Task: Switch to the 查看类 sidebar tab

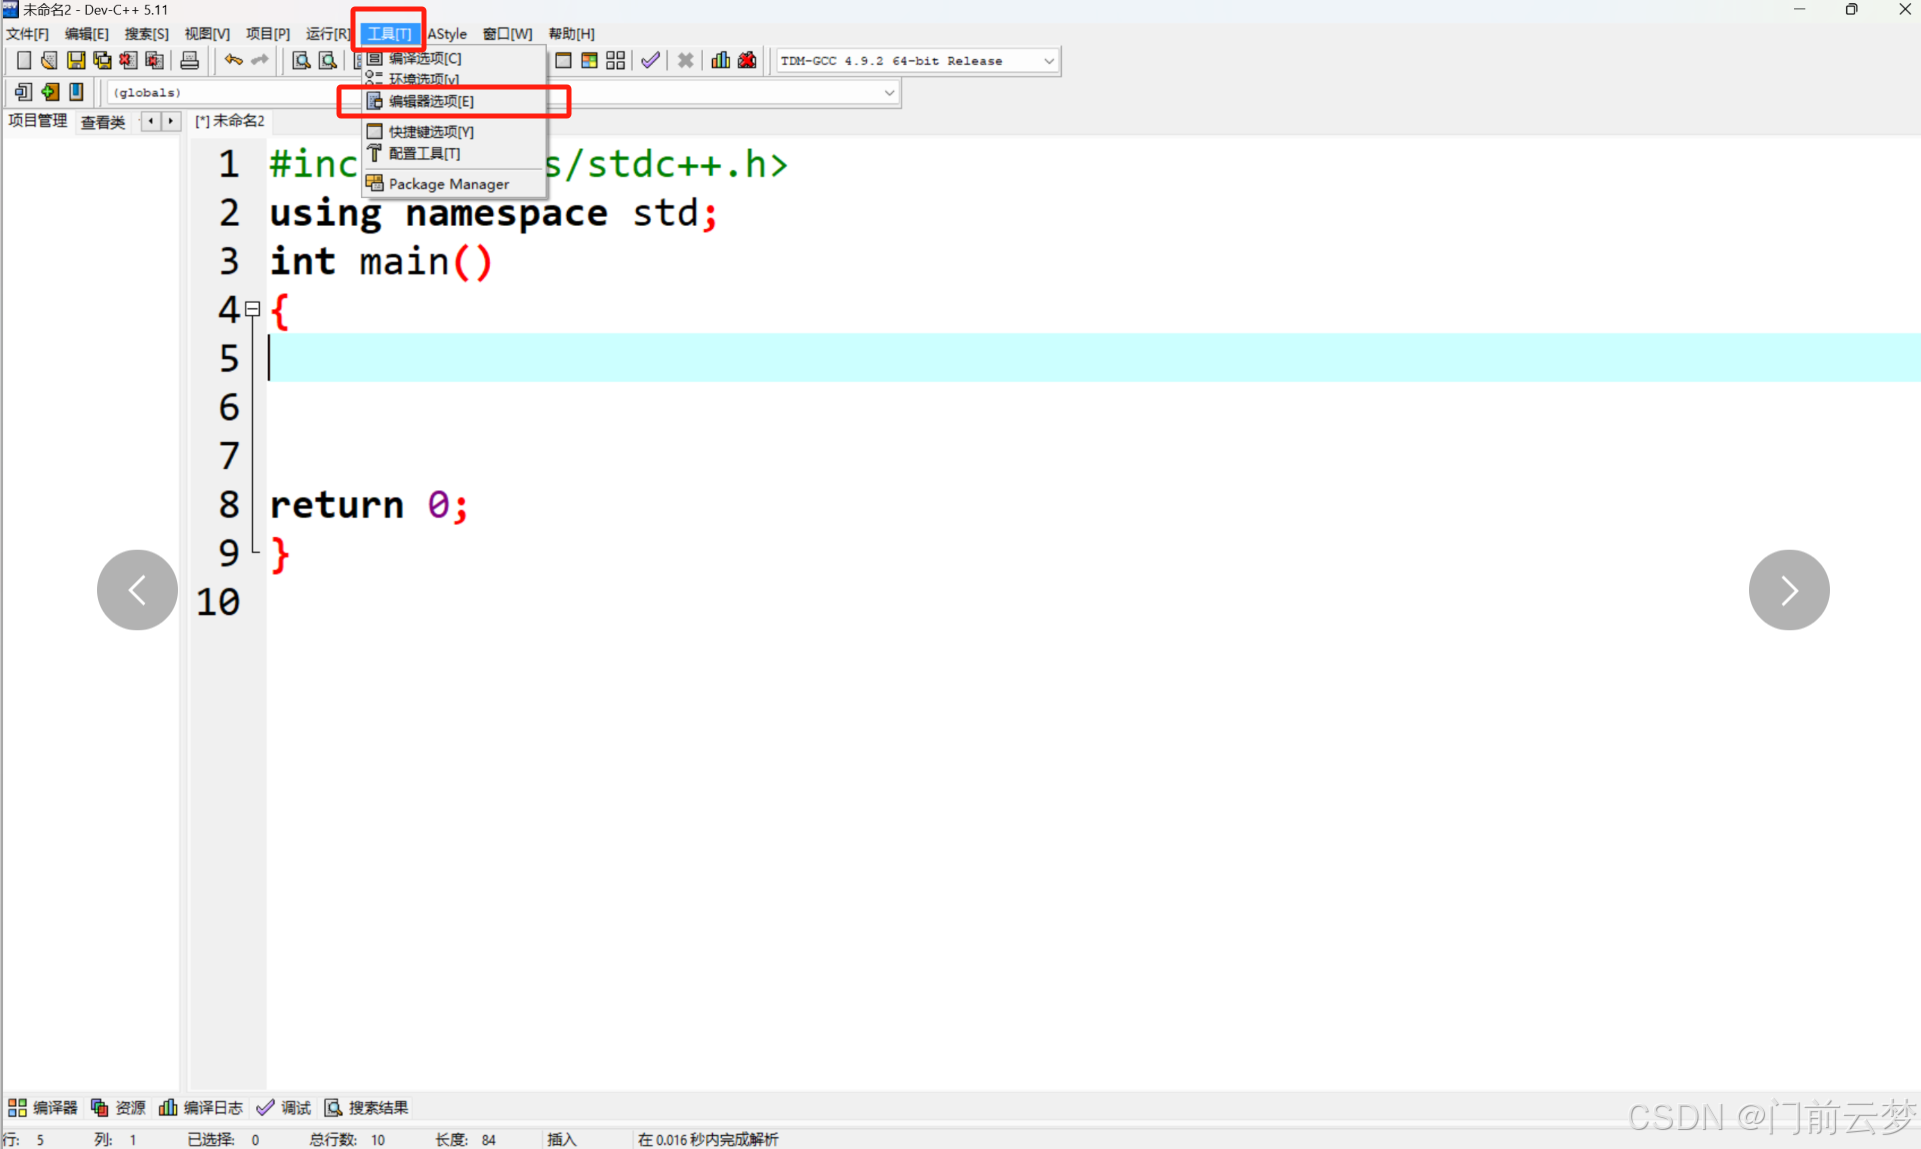Action: click(102, 122)
